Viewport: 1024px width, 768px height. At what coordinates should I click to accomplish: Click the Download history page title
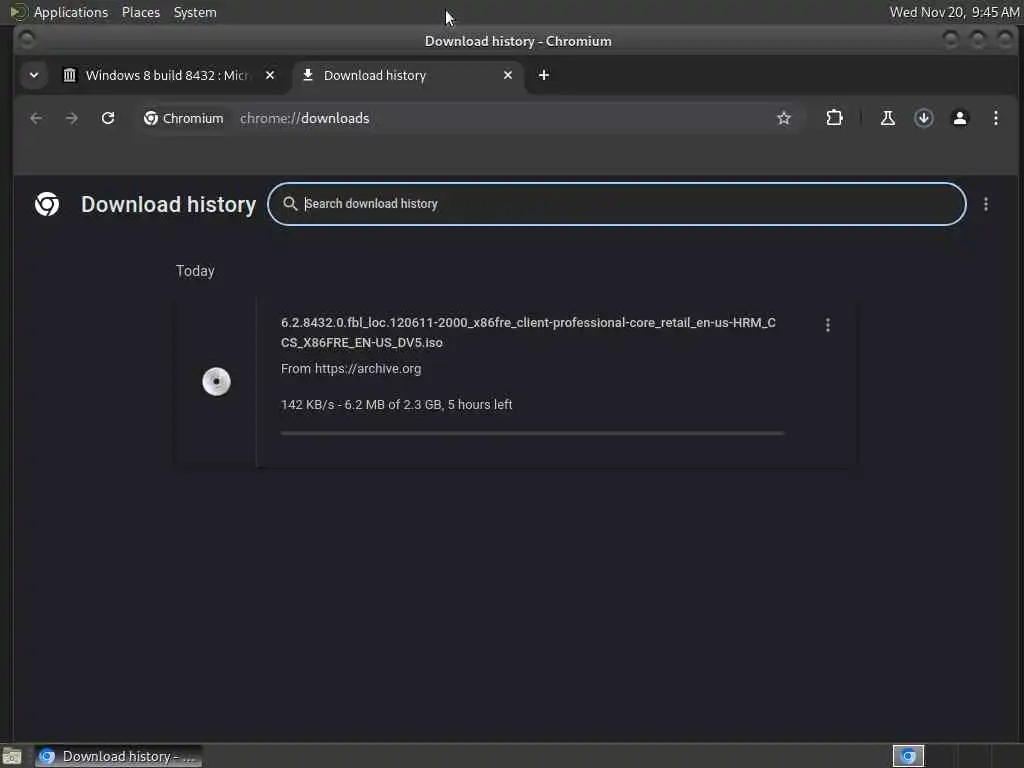(x=168, y=204)
